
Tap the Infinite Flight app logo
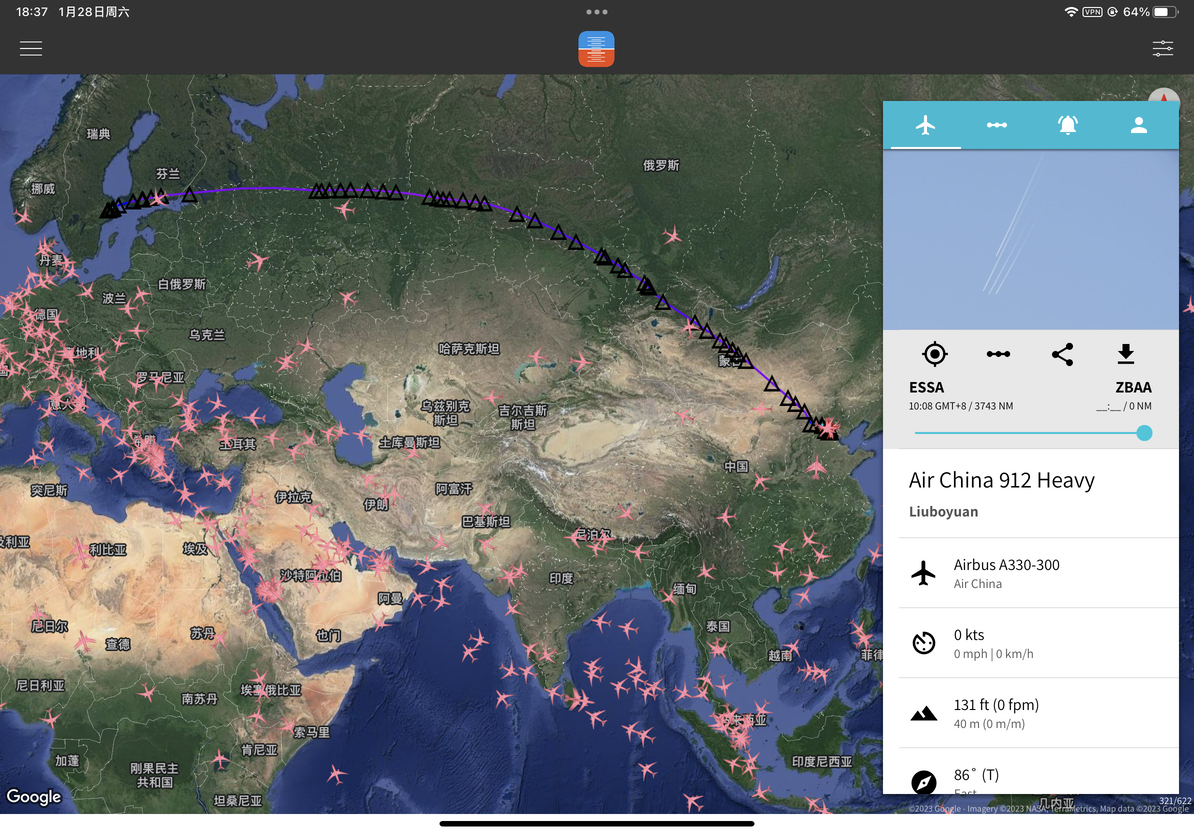pos(596,49)
